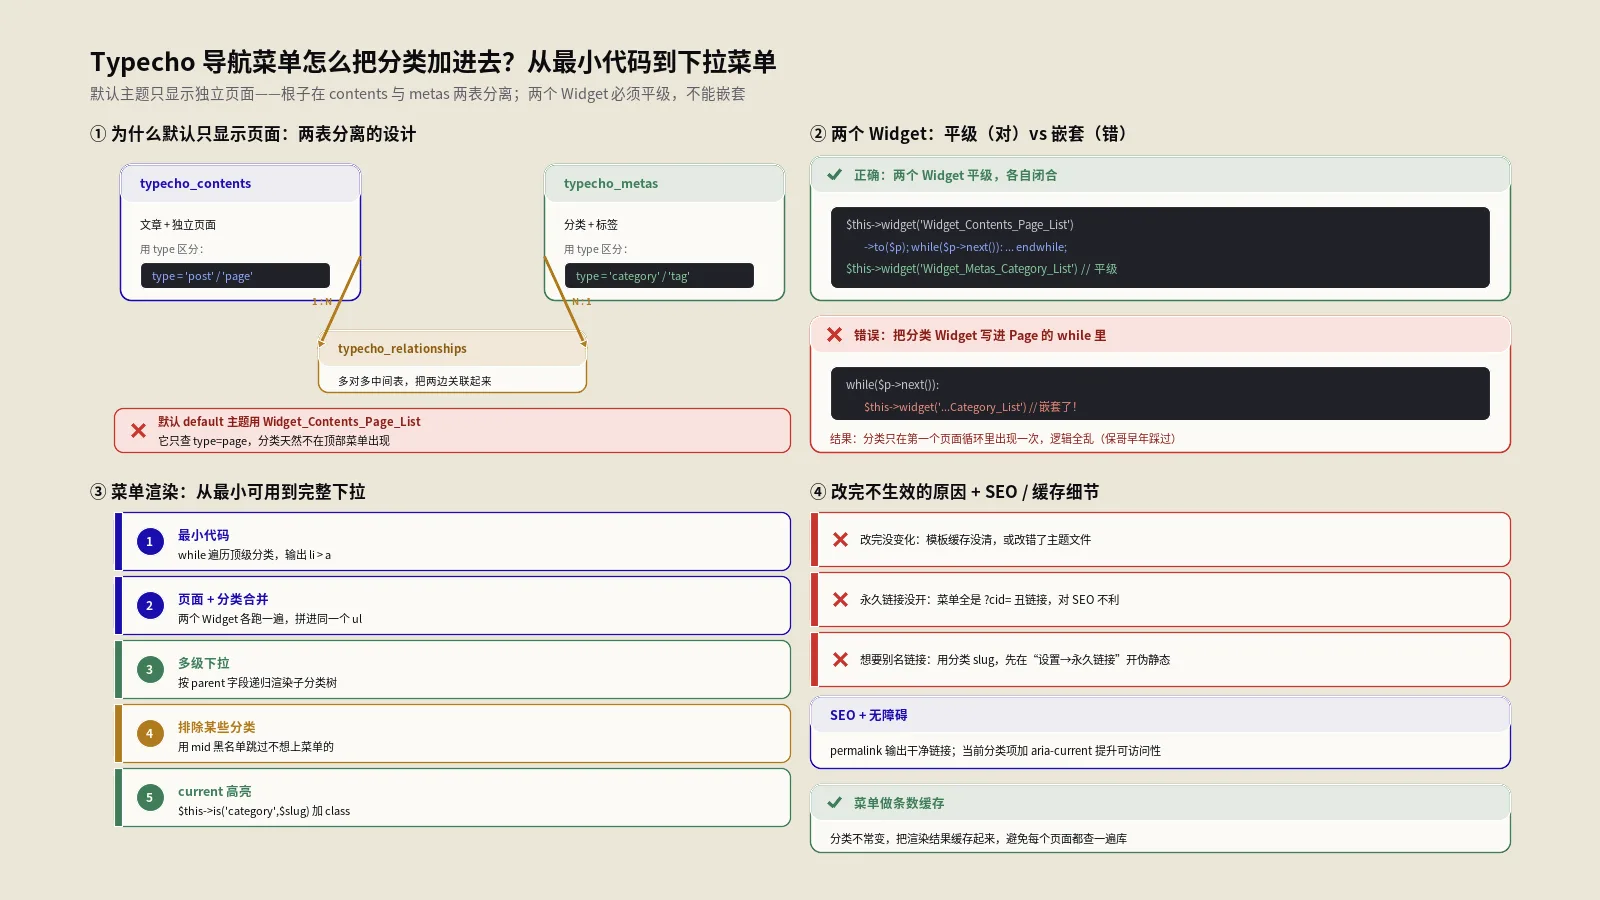Click the text 多对多中间表，把两边关联起来

pyautogui.click(x=415, y=381)
